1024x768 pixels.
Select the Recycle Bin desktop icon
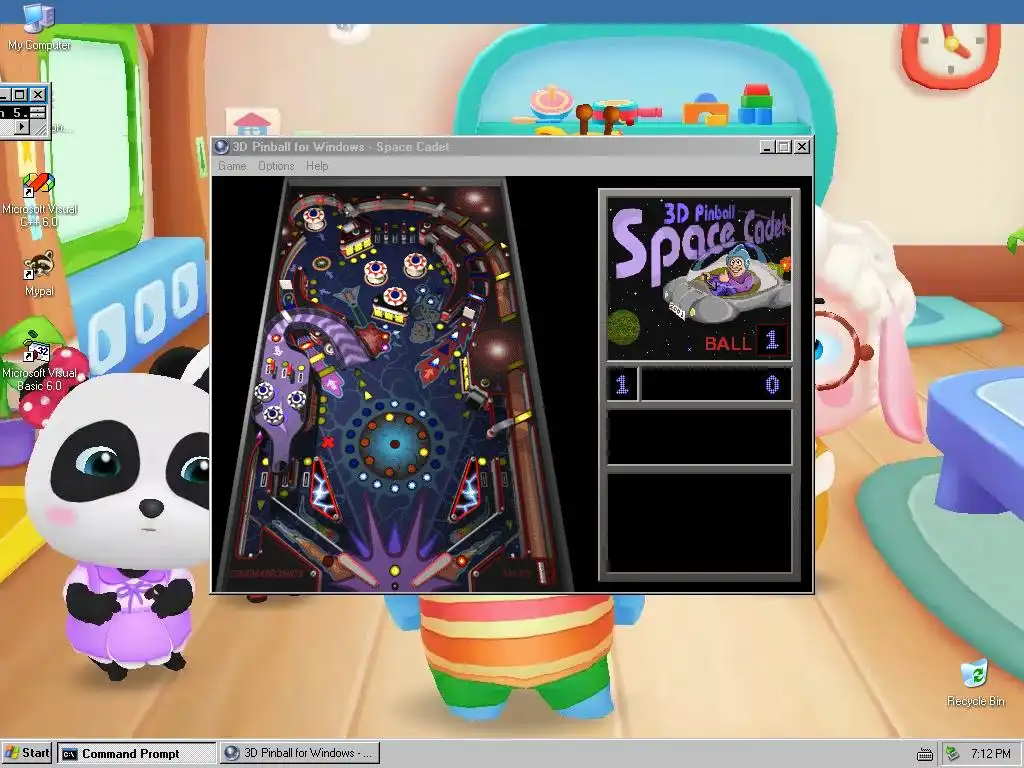[975, 682]
